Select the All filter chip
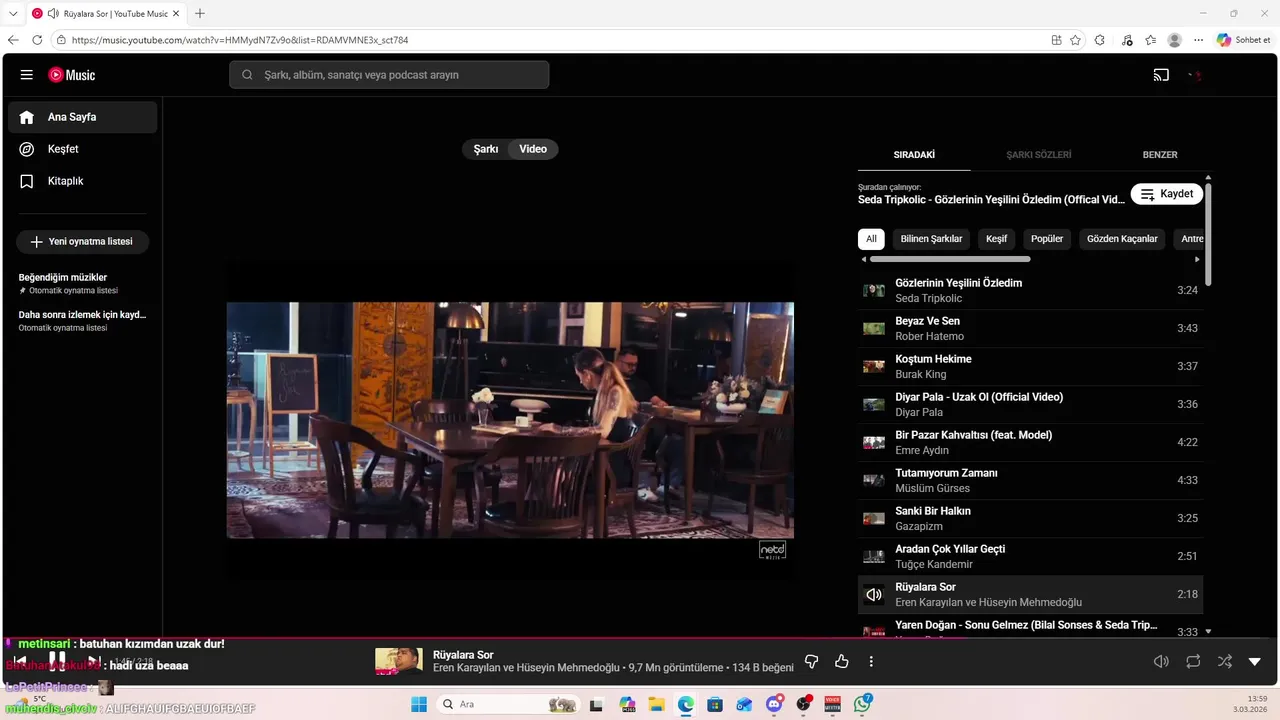This screenshot has width=1280, height=720. (x=871, y=239)
